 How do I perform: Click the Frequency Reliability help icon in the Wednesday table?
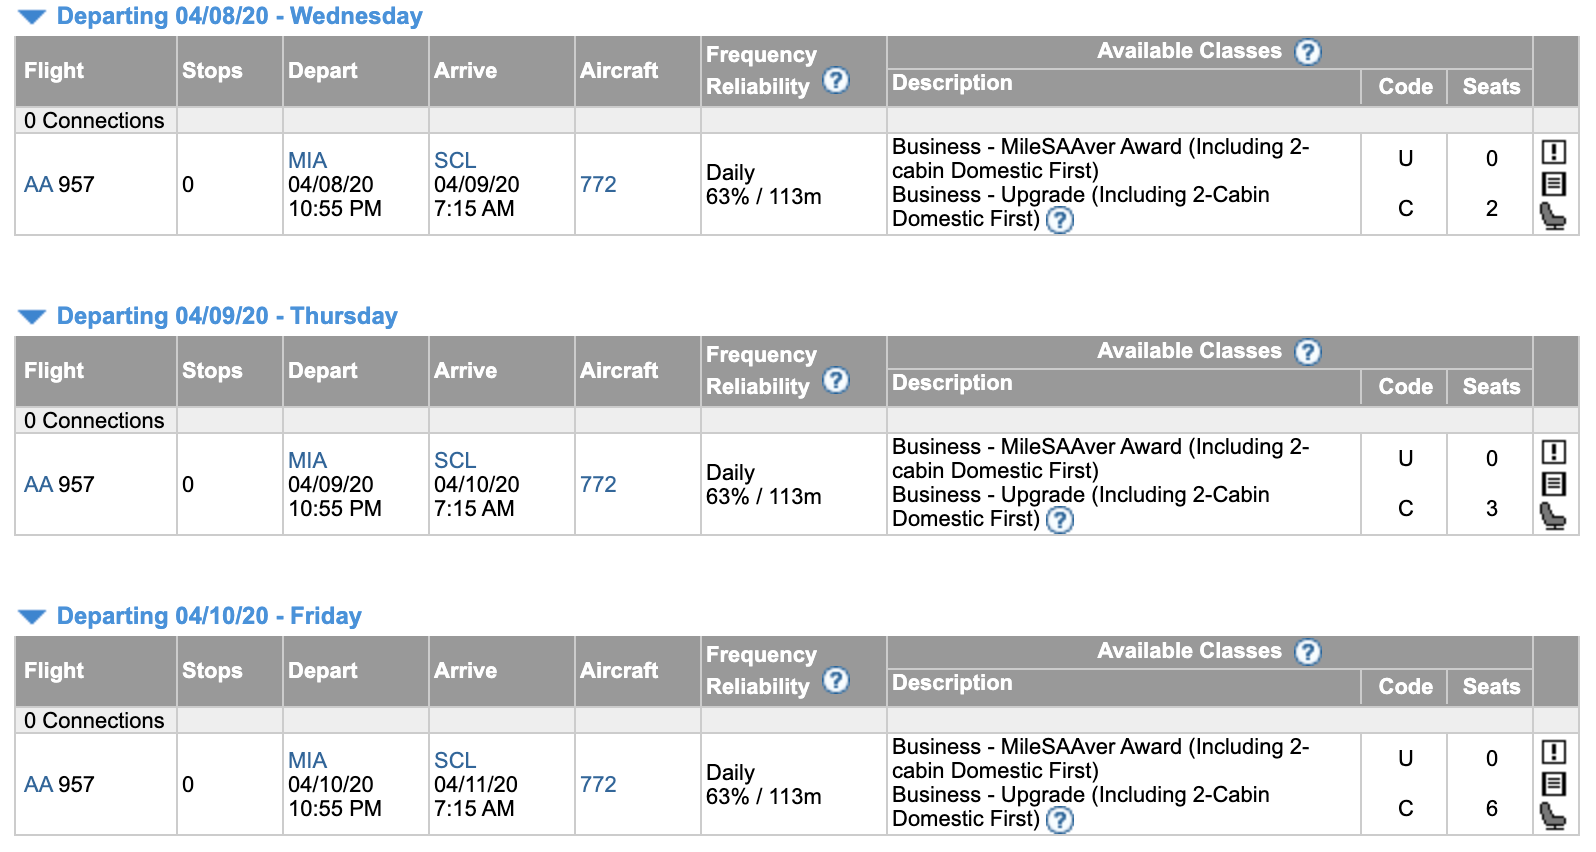tap(836, 80)
